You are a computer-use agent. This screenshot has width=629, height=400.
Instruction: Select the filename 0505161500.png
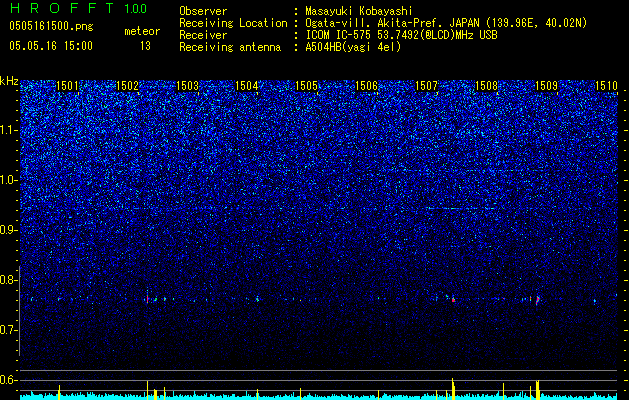pos(51,27)
